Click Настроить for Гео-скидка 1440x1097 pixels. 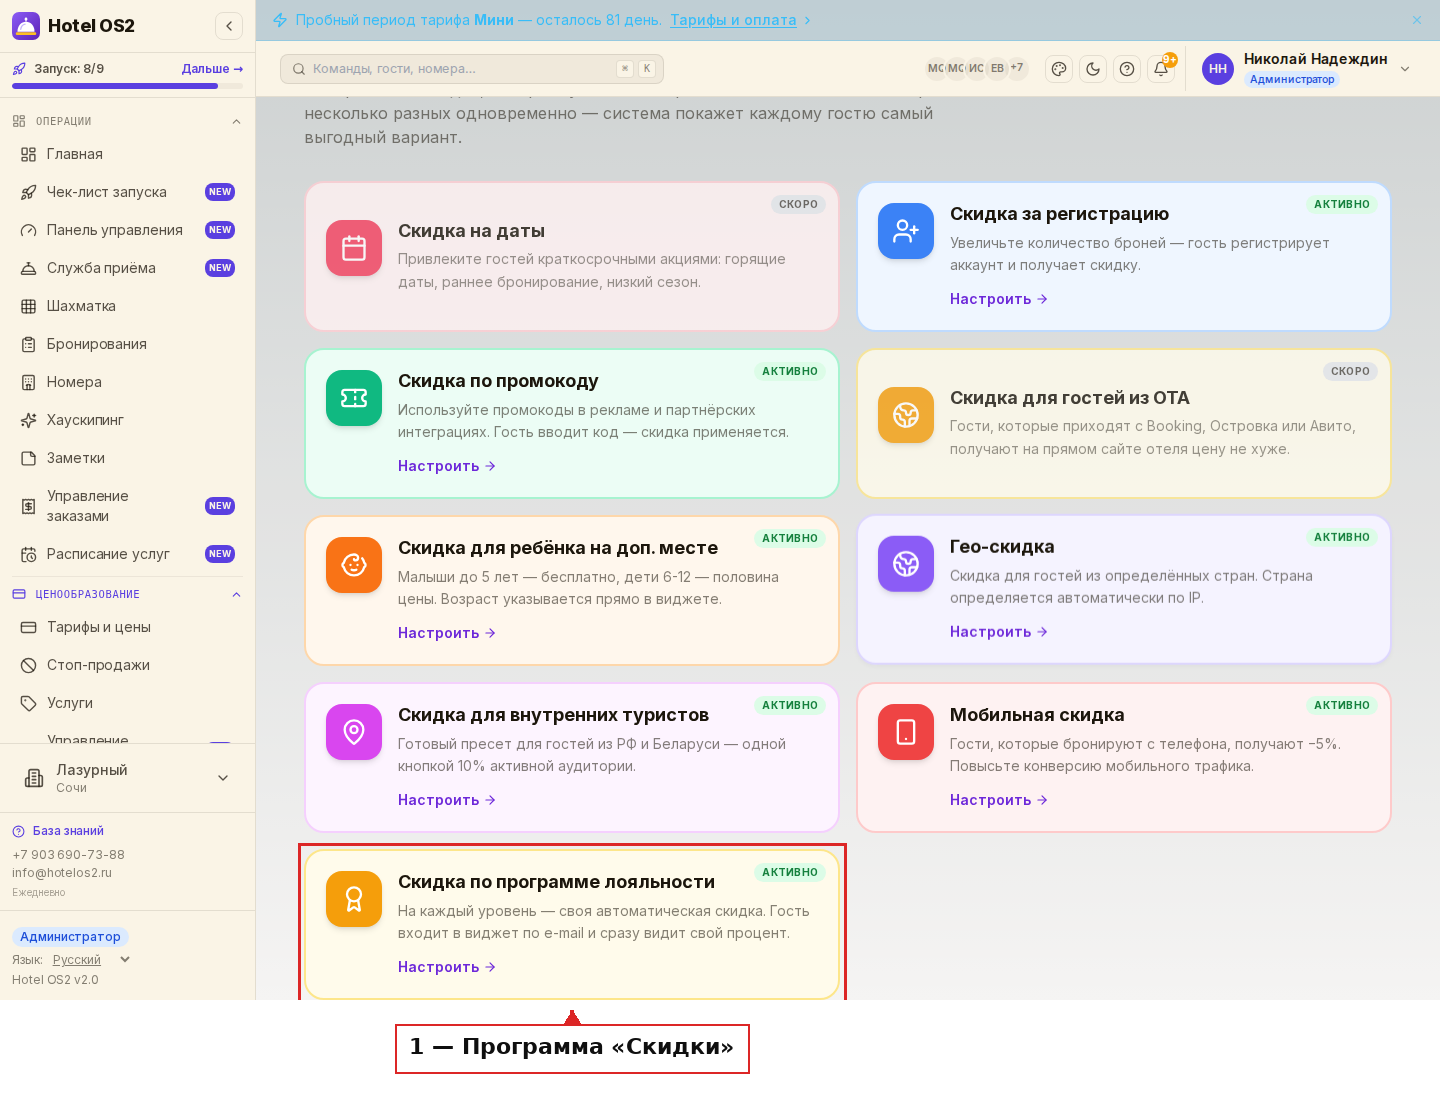[998, 632]
